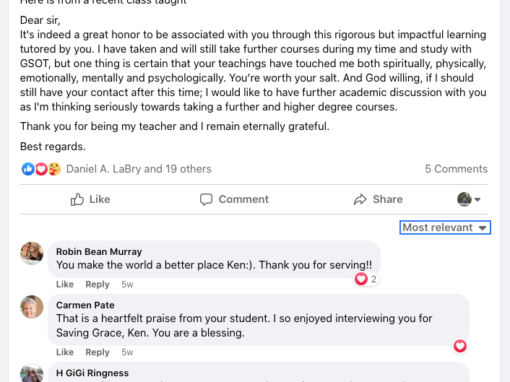Open the profile picker dropdown beside Share
The image size is (510, 382).
(x=469, y=199)
